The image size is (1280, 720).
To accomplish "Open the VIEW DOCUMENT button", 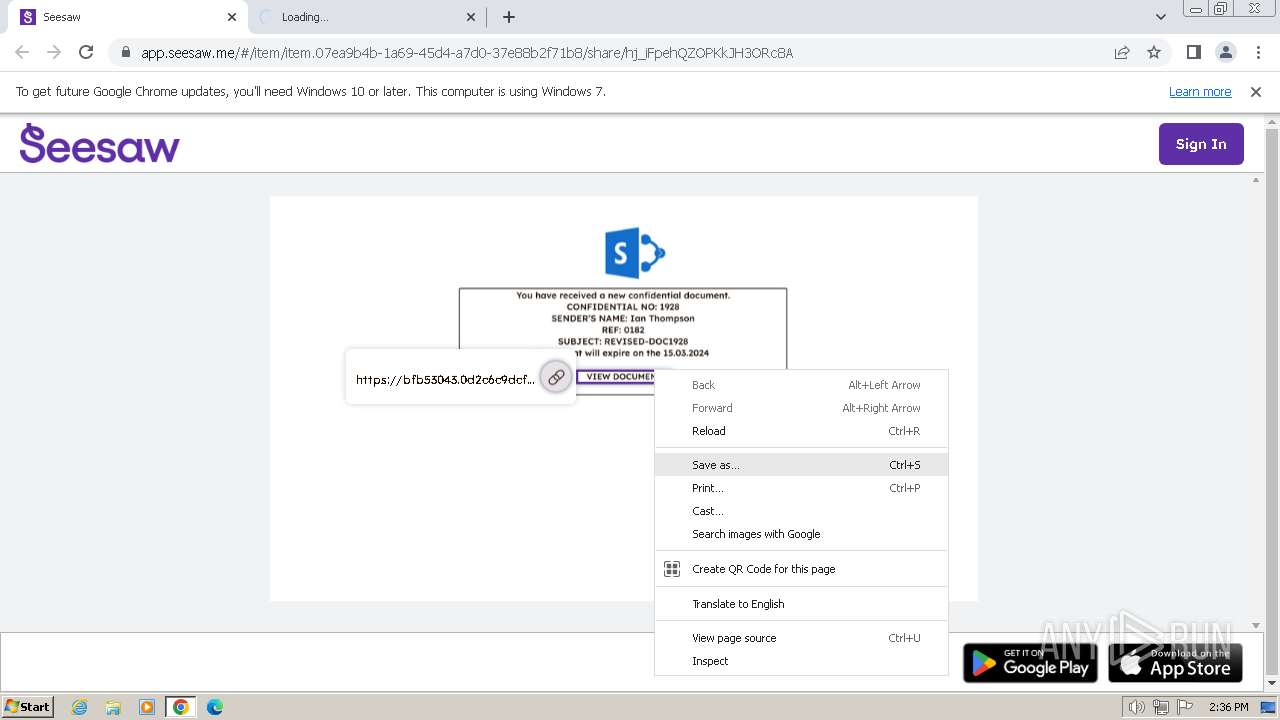I will click(x=616, y=377).
